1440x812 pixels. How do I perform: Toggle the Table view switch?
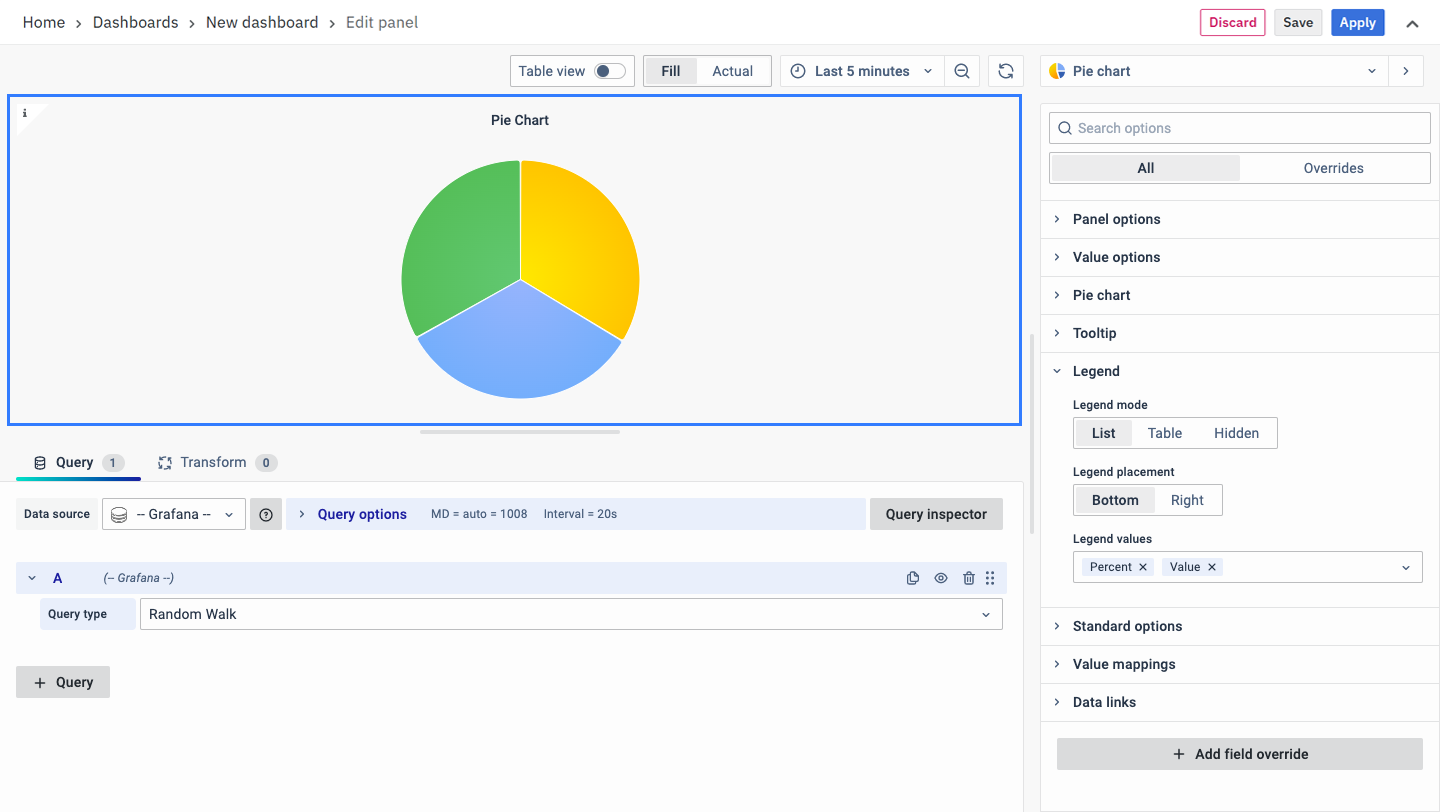609,71
